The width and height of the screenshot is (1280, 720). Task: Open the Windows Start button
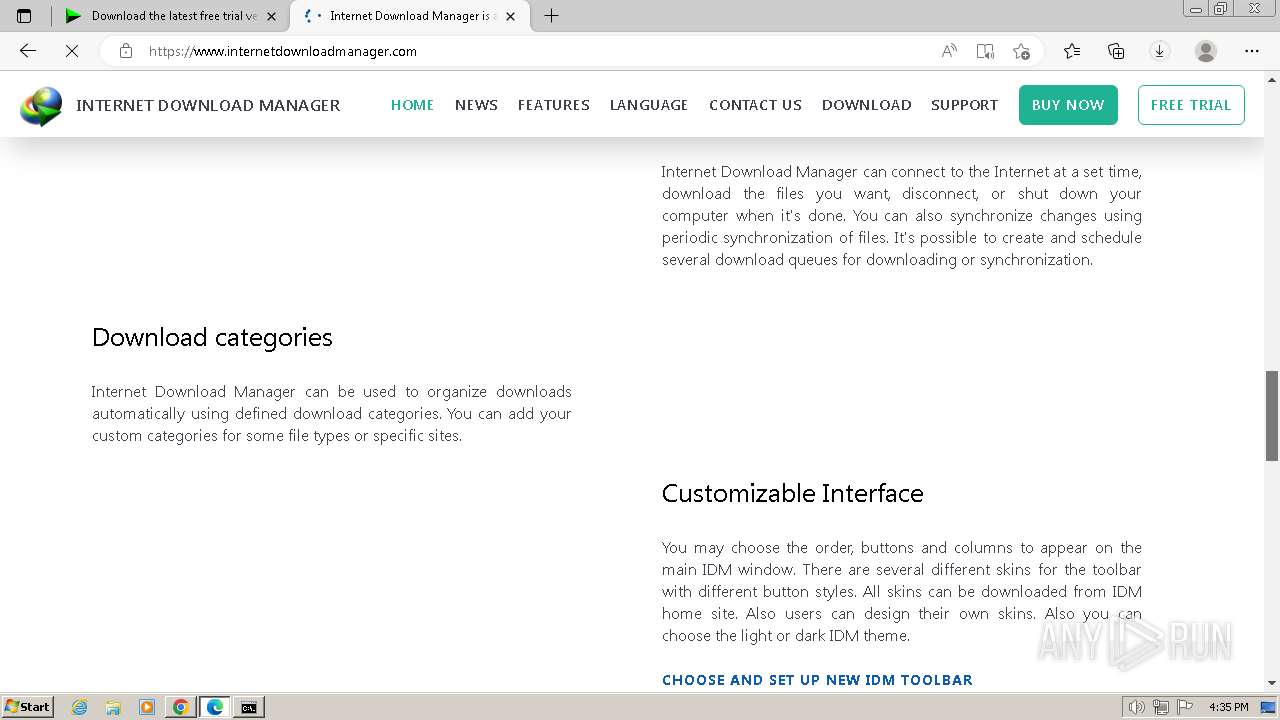(x=28, y=706)
